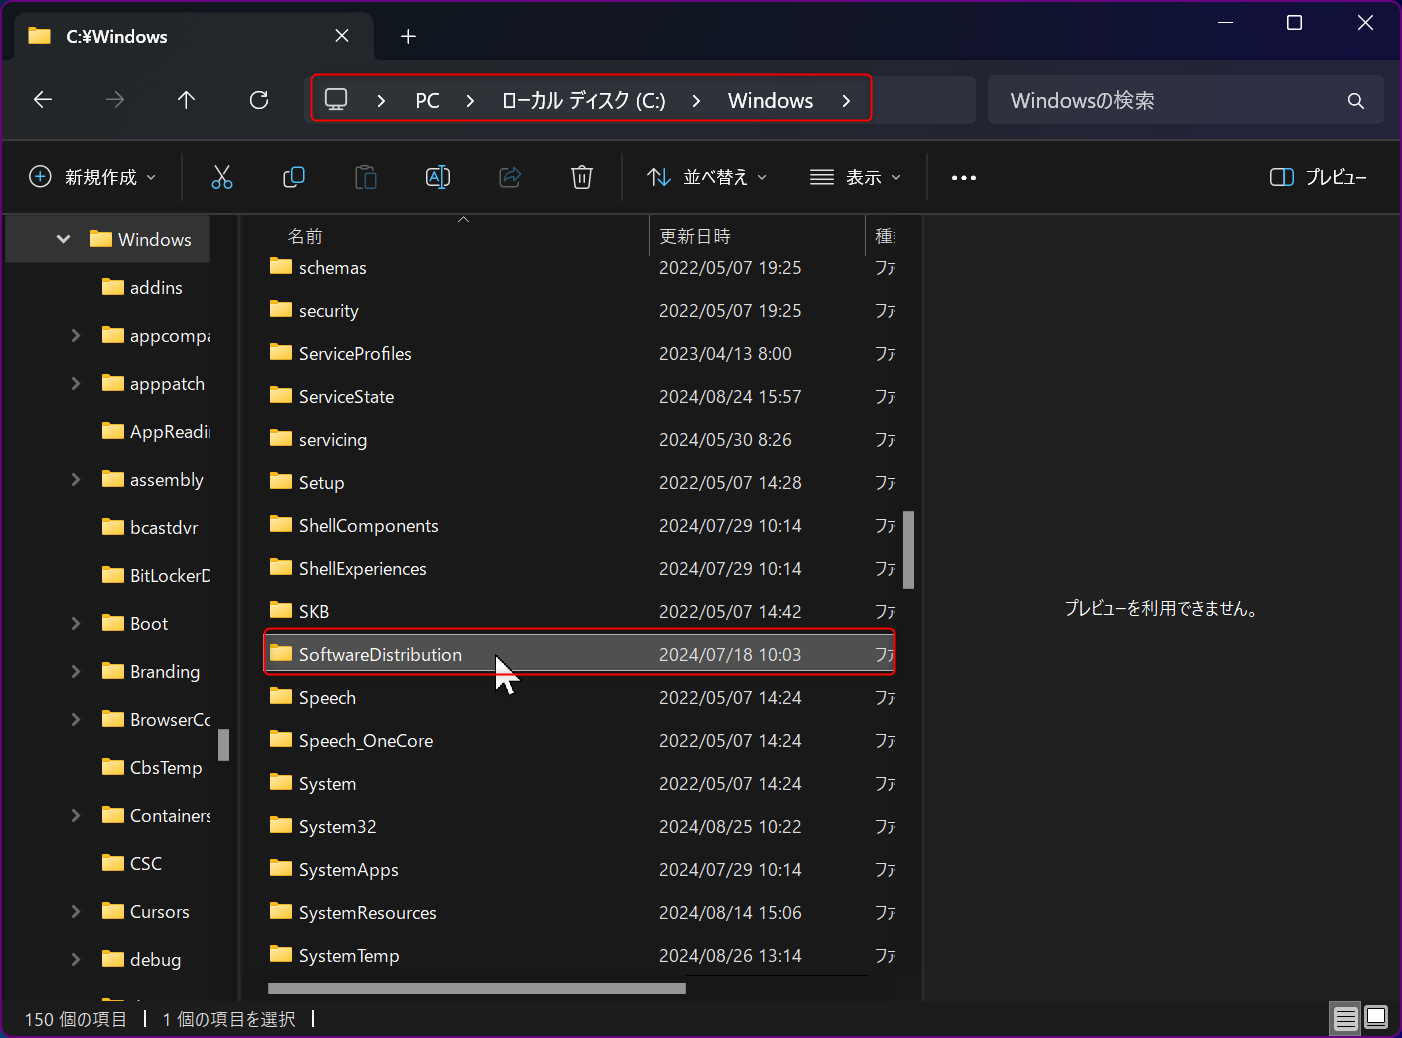Sort by 更新日時 column header

[x=695, y=236]
